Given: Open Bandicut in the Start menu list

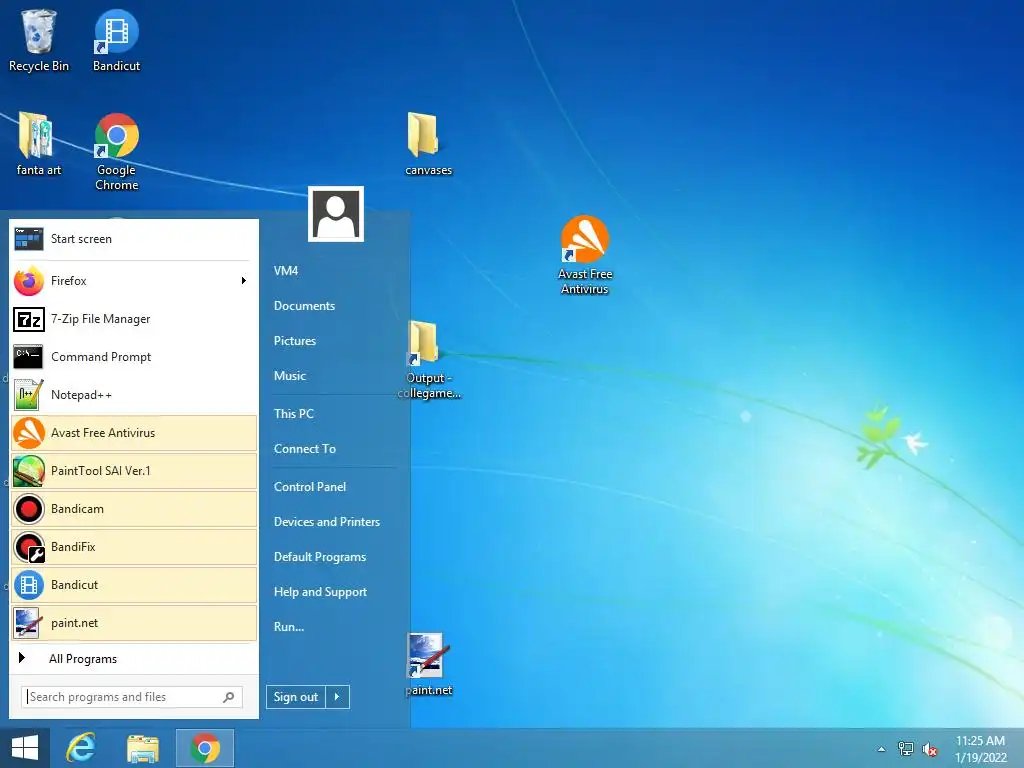Looking at the screenshot, I should [134, 584].
